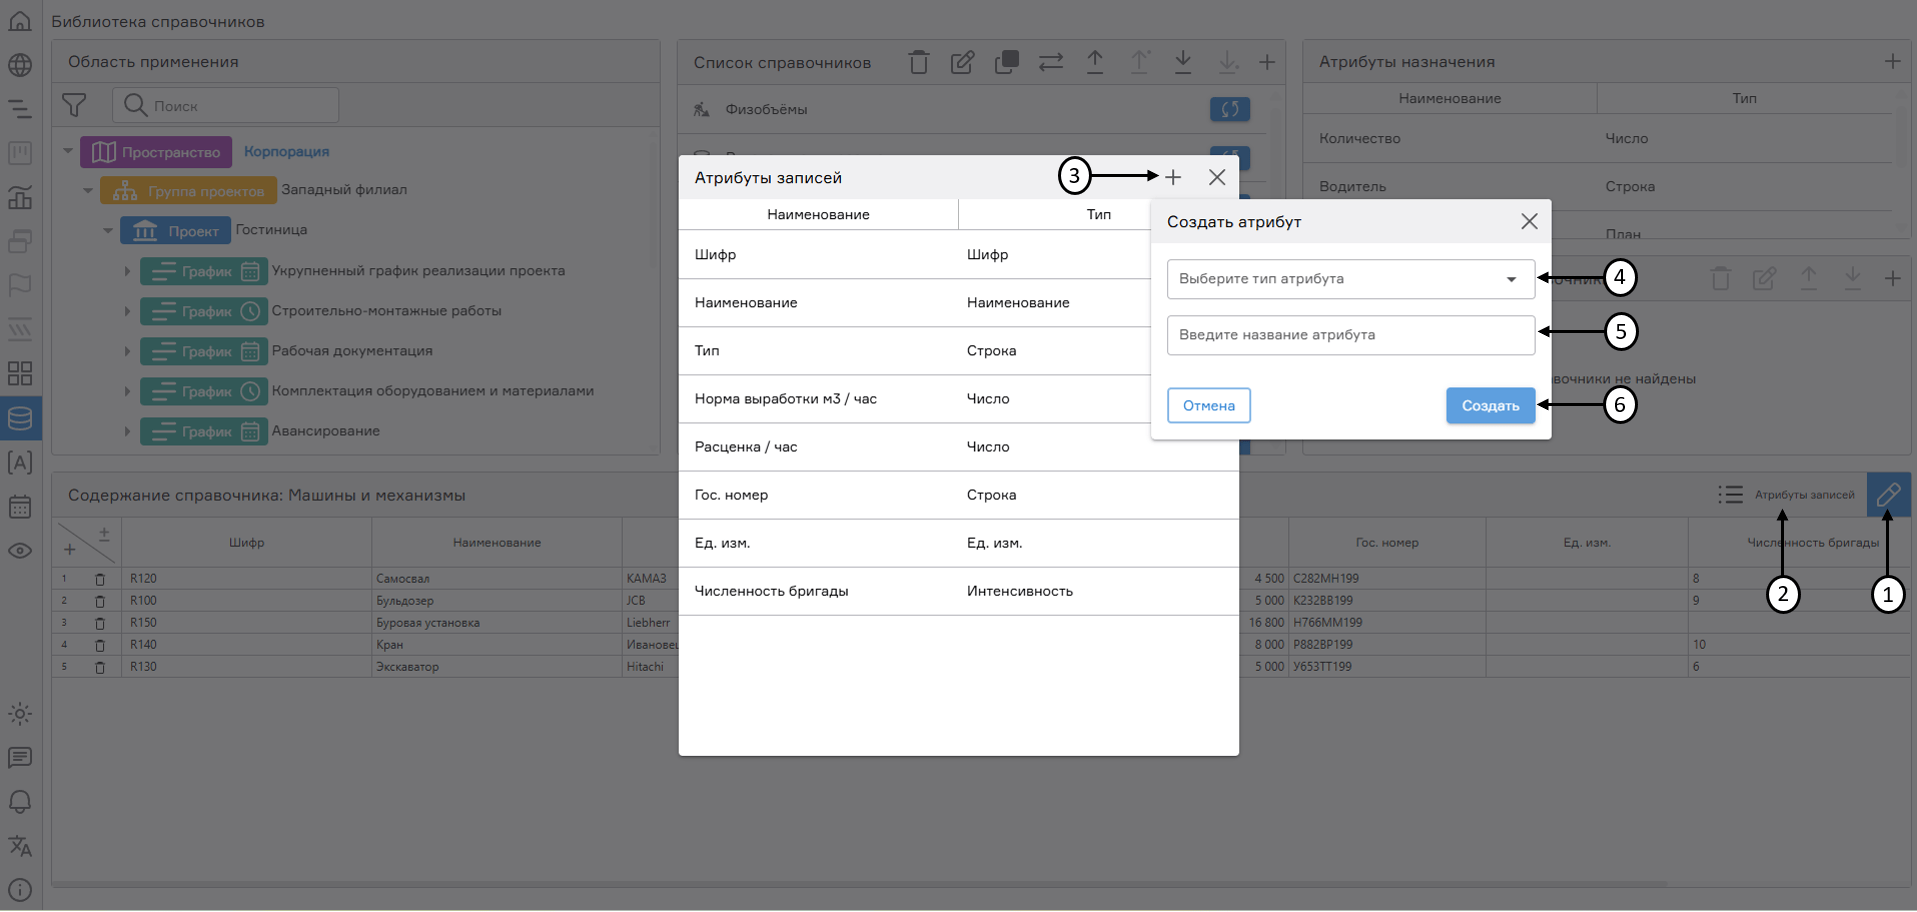Select the Гостиница project tree item
The width and height of the screenshot is (1917, 912).
click(271, 230)
